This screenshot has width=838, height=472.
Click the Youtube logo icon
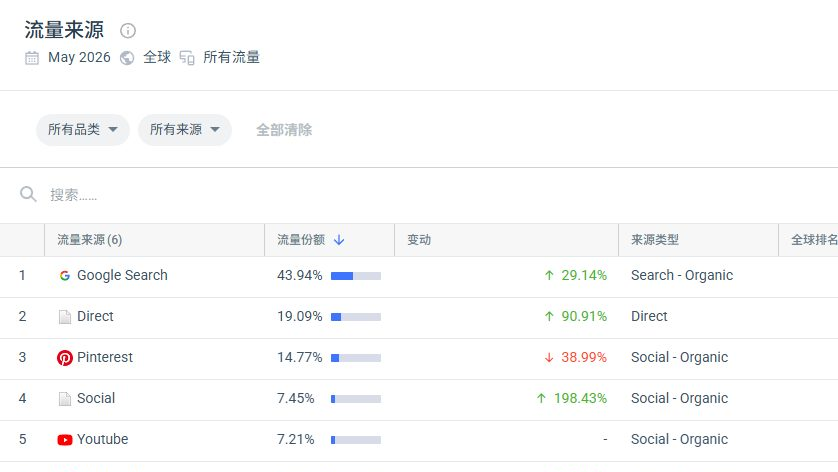(x=65, y=440)
